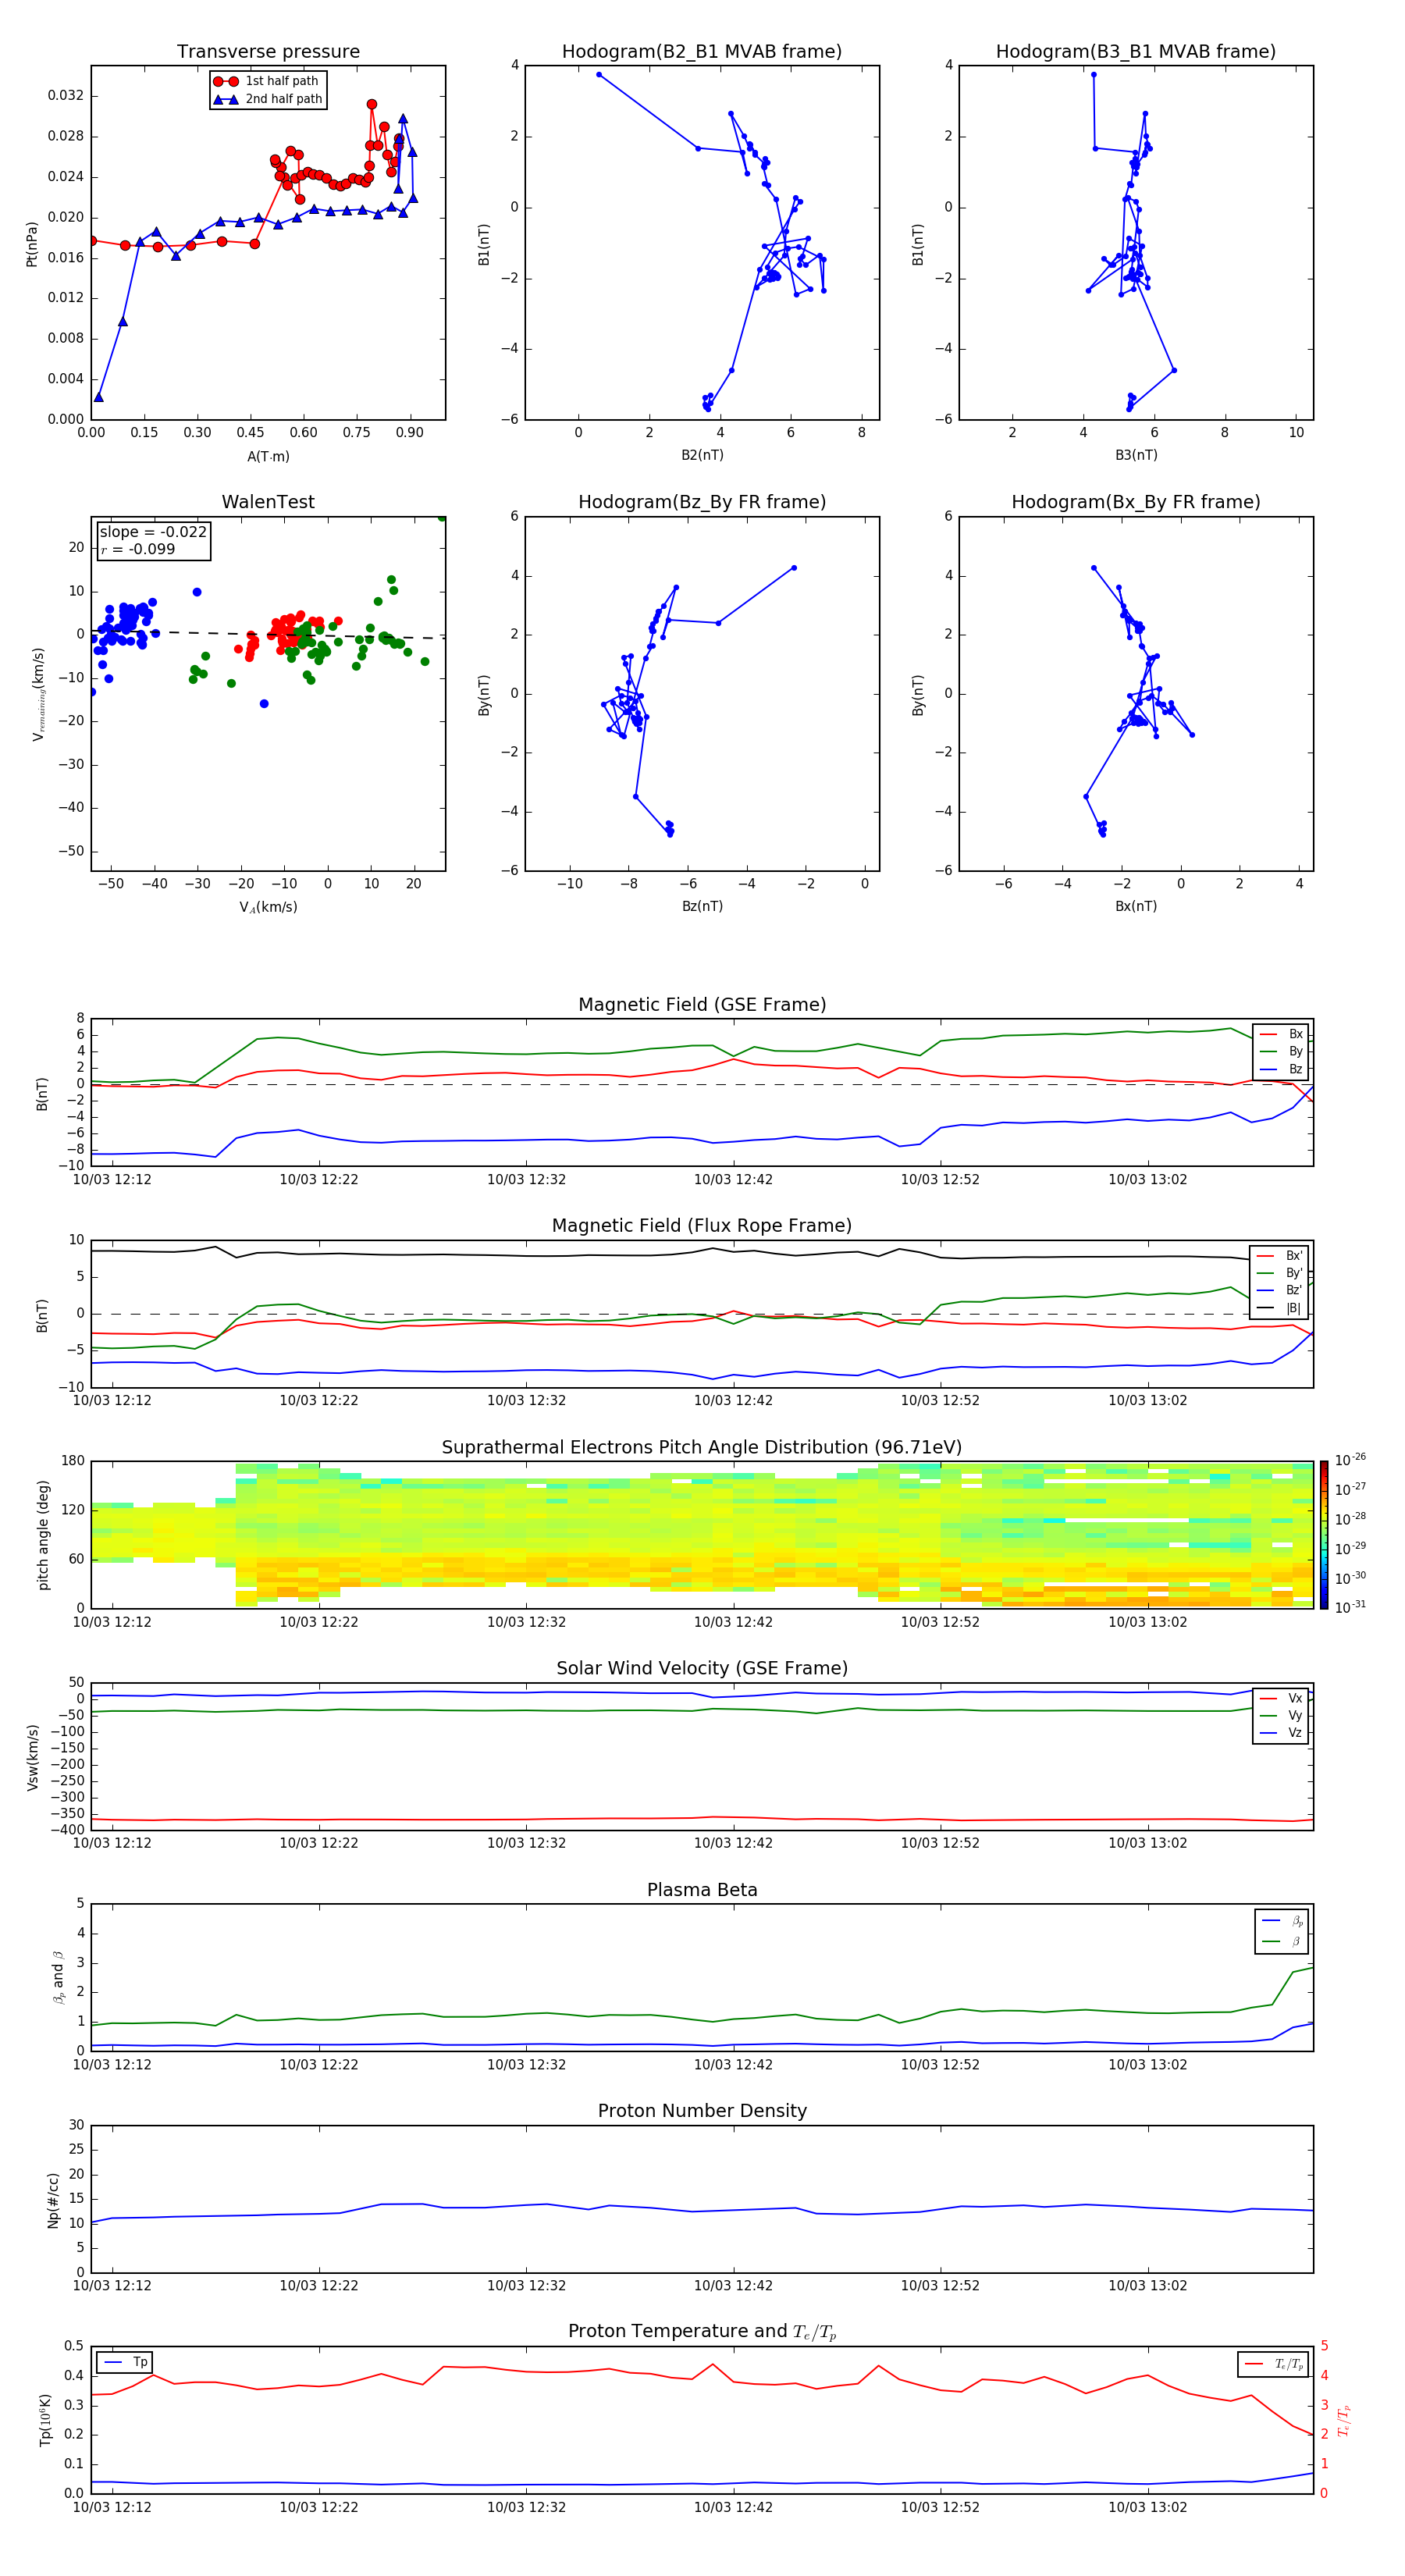Viewport: 1405px width, 2576px height.
Task: Click the 'A(T·m)' x-axis label
Action: [268, 456]
